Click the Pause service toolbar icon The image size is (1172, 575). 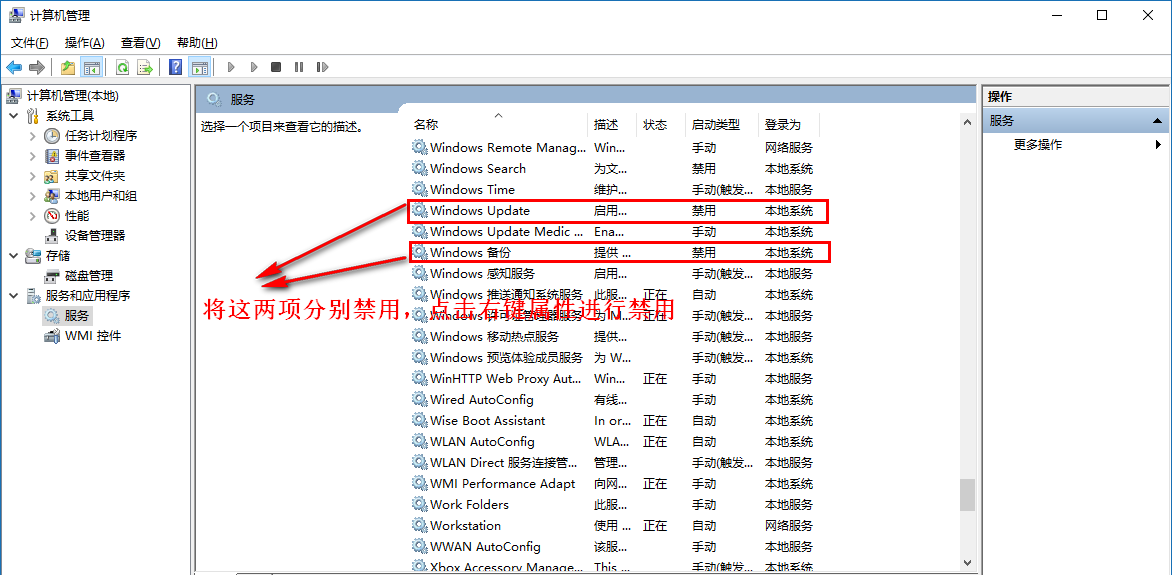click(x=299, y=67)
